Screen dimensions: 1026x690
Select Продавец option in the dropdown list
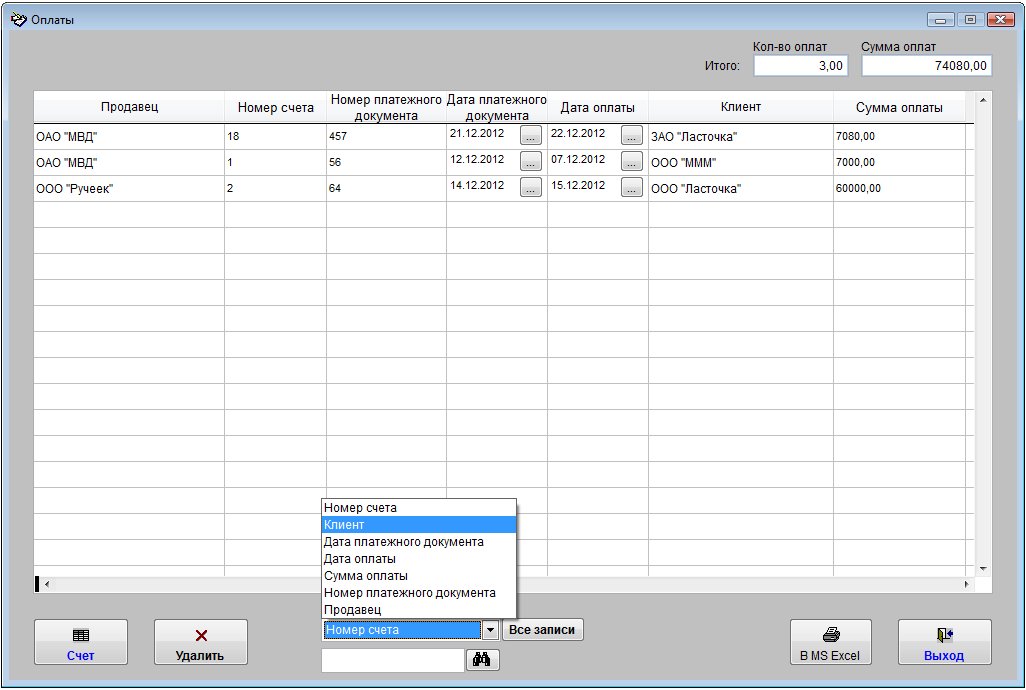[418, 609]
